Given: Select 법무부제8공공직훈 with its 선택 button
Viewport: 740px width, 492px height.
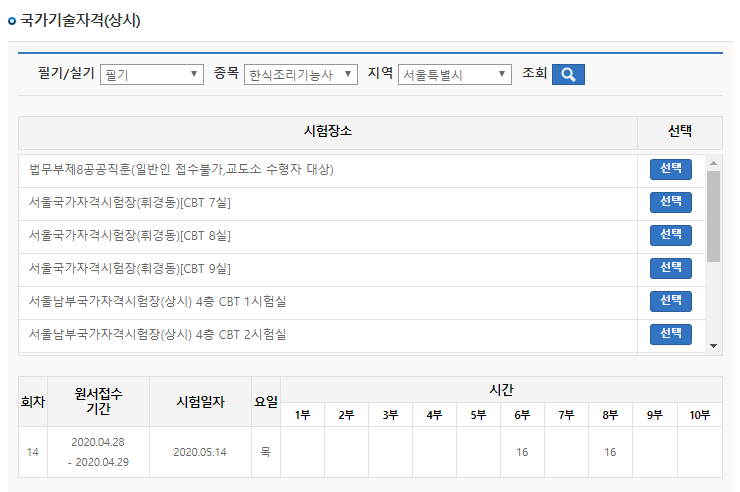Looking at the screenshot, I should 670,169.
